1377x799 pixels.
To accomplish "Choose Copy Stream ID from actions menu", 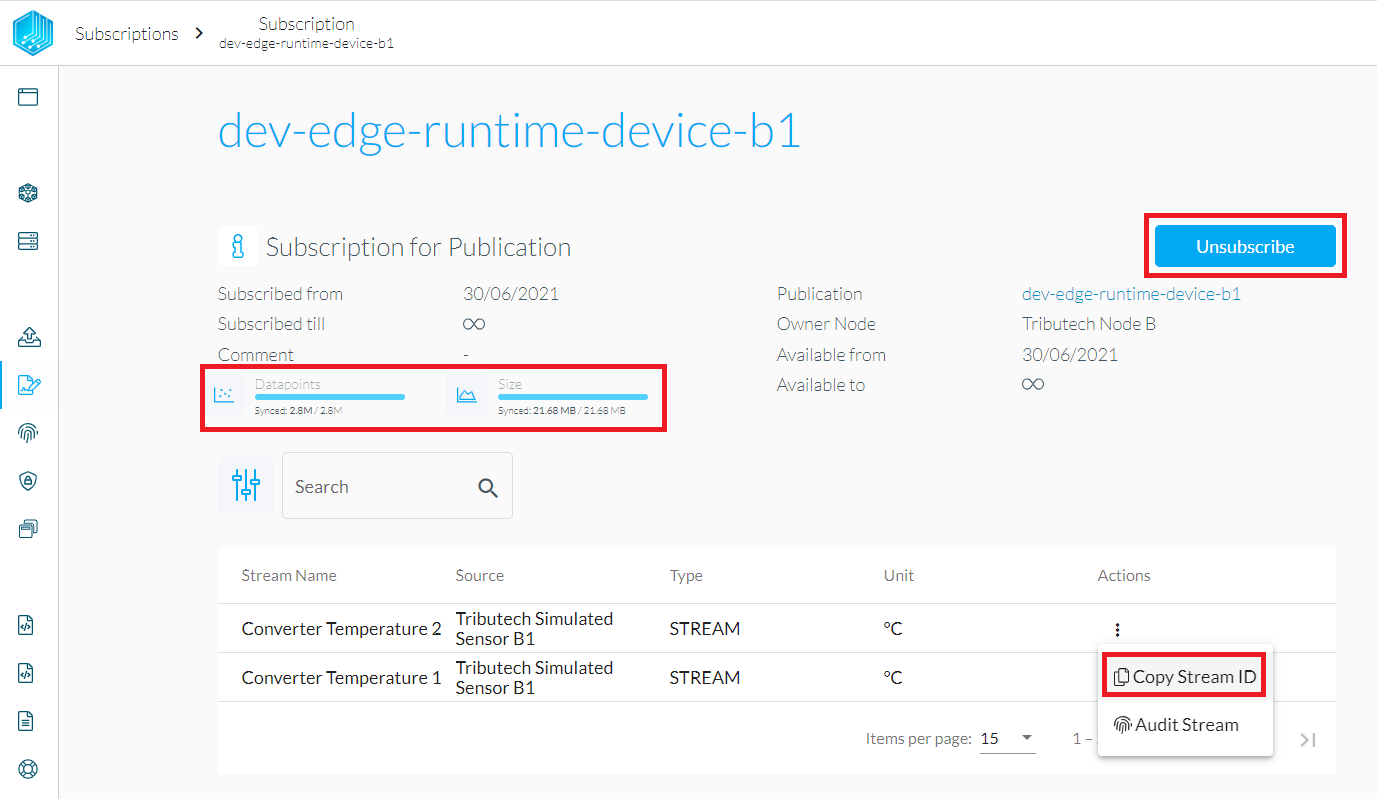I will (1185, 677).
